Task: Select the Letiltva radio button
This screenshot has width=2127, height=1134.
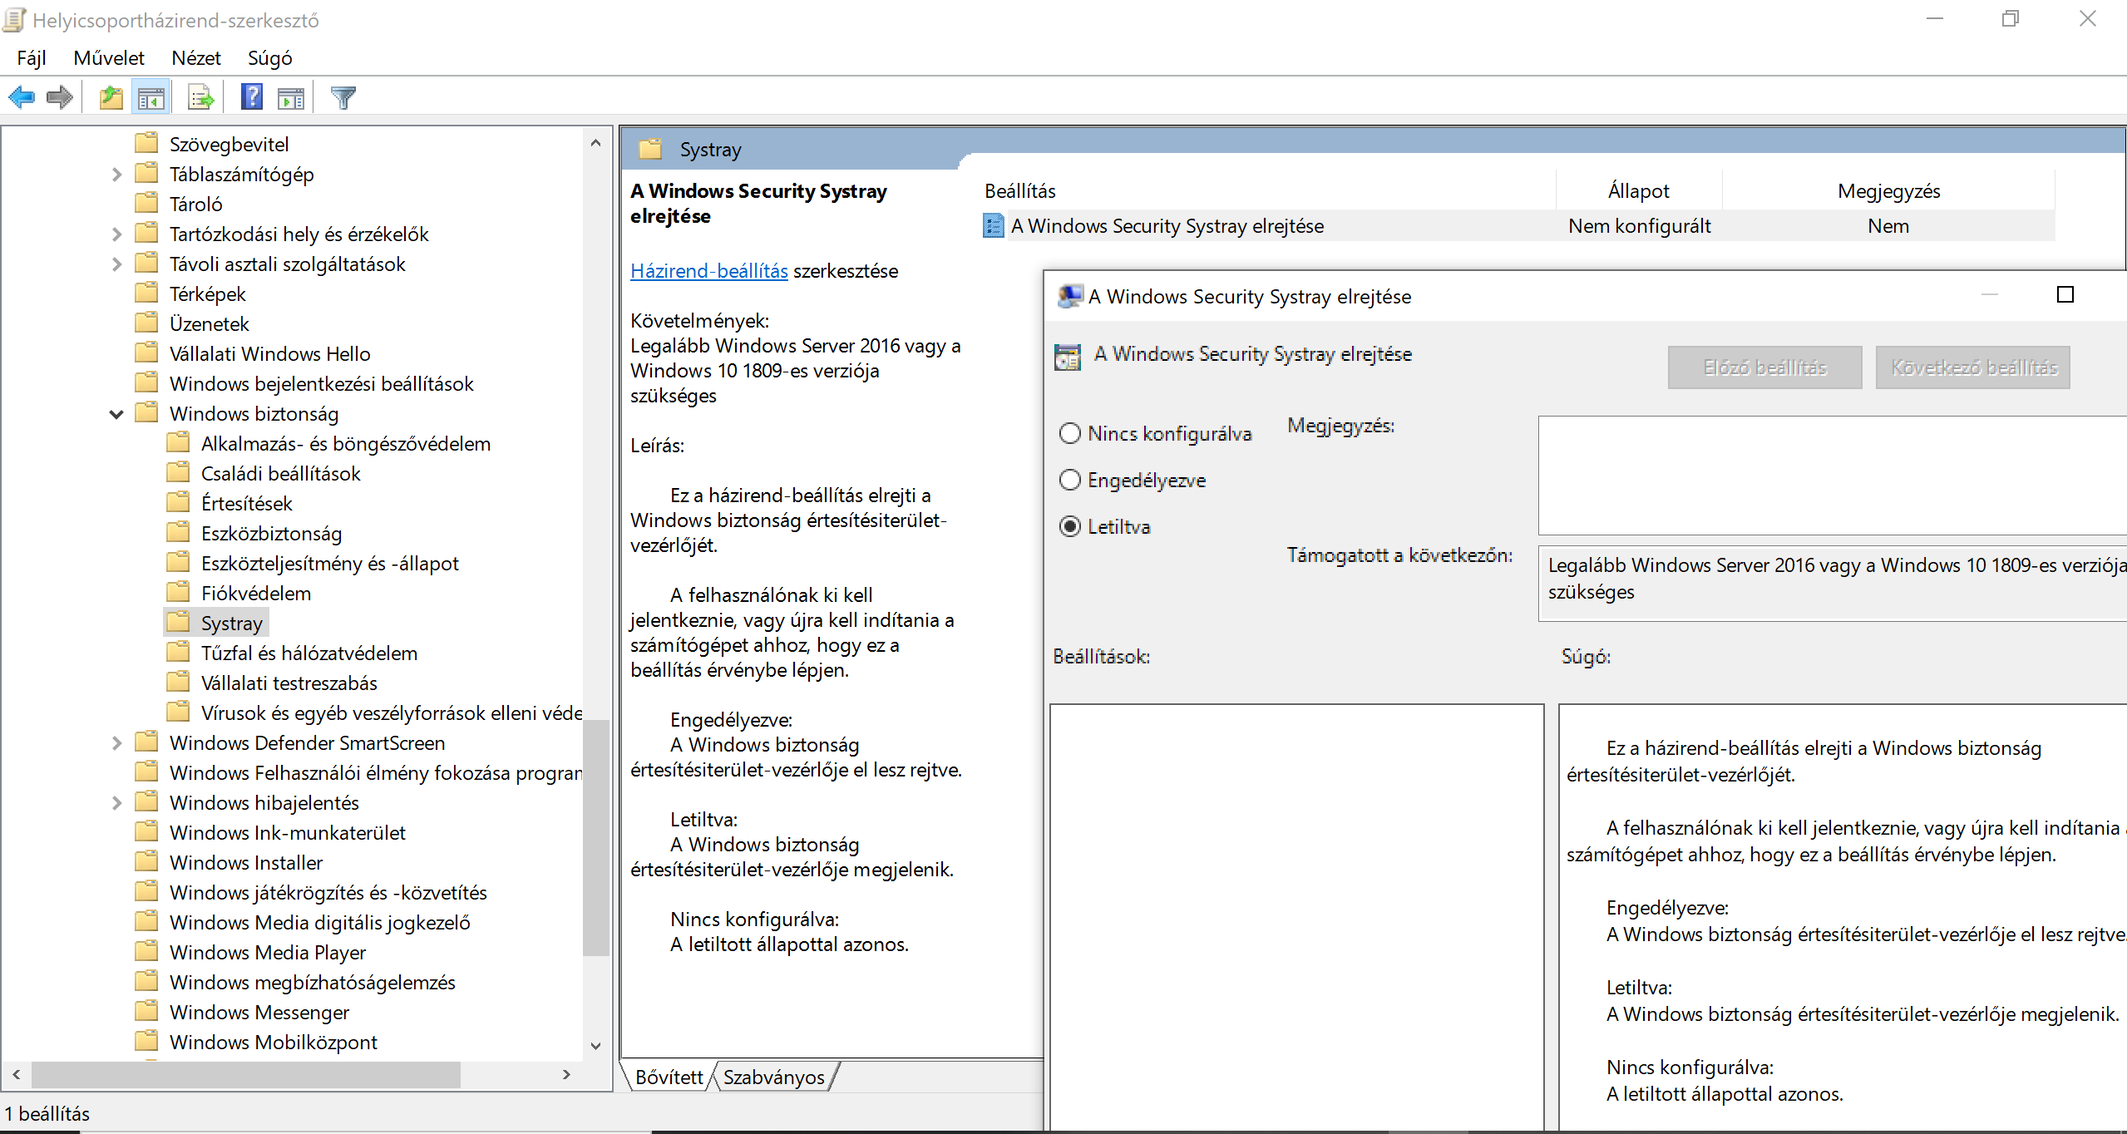Action: pos(1070,526)
